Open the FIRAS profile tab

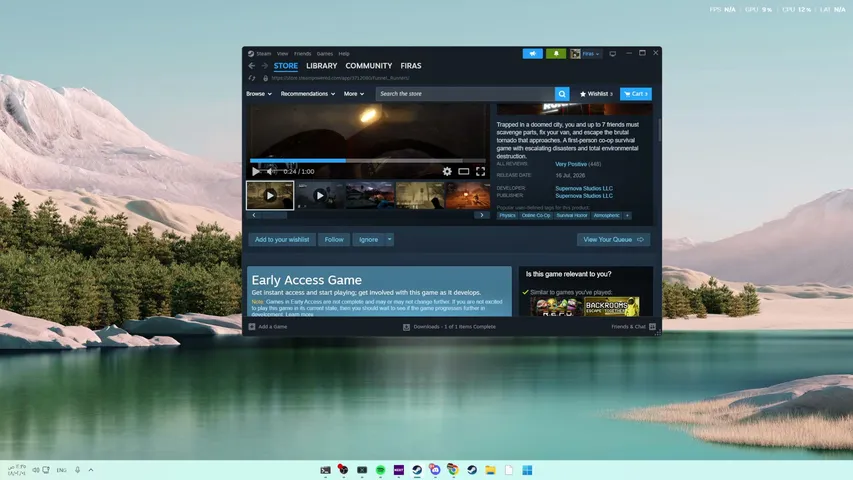click(x=411, y=66)
